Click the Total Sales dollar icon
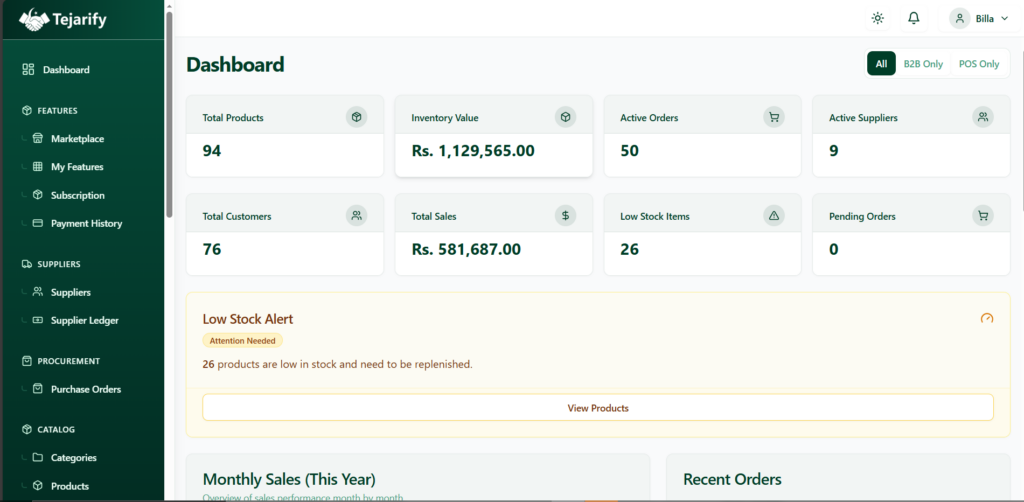1024x502 pixels. pos(565,215)
